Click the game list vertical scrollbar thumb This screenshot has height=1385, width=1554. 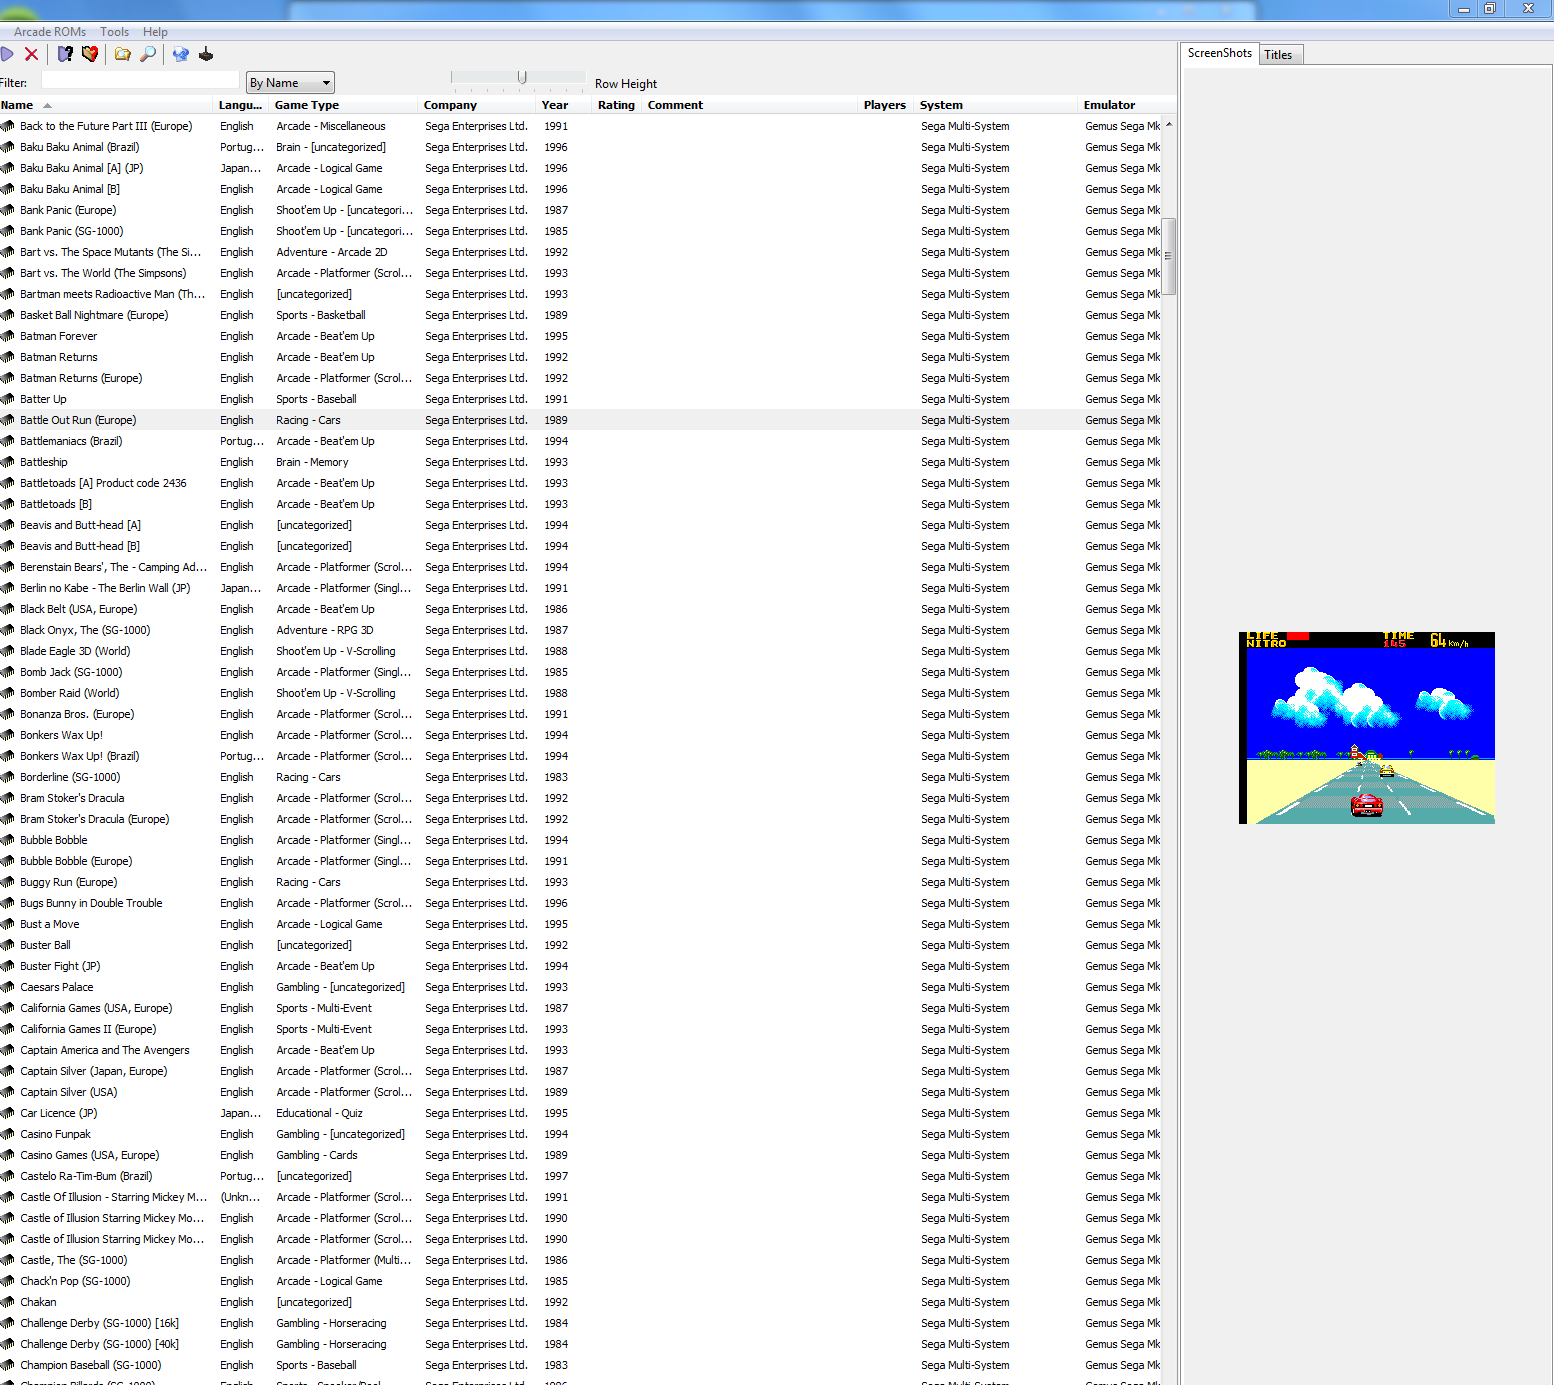(x=1168, y=256)
